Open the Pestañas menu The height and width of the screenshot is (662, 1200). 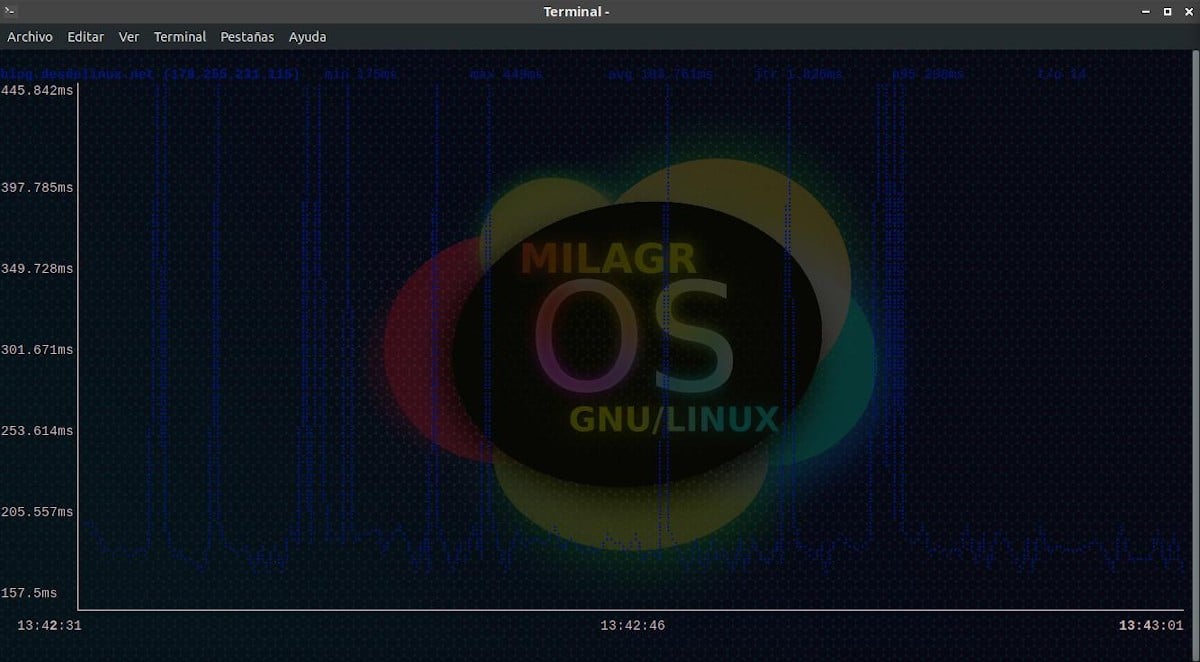tap(246, 36)
